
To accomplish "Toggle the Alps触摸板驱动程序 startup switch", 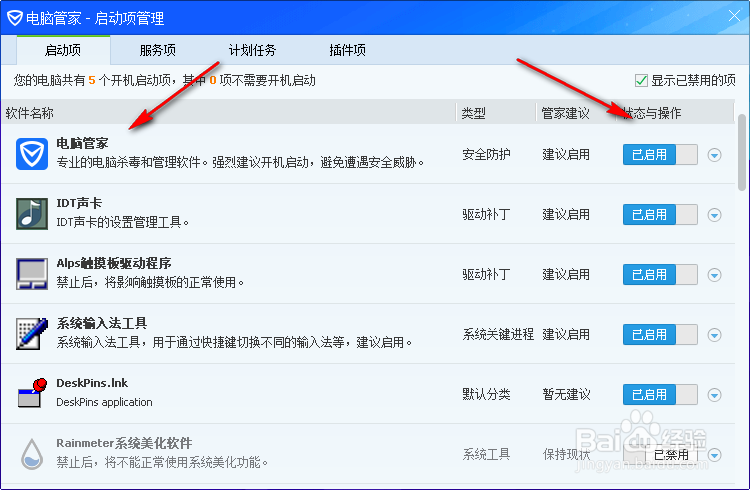I will 660,275.
